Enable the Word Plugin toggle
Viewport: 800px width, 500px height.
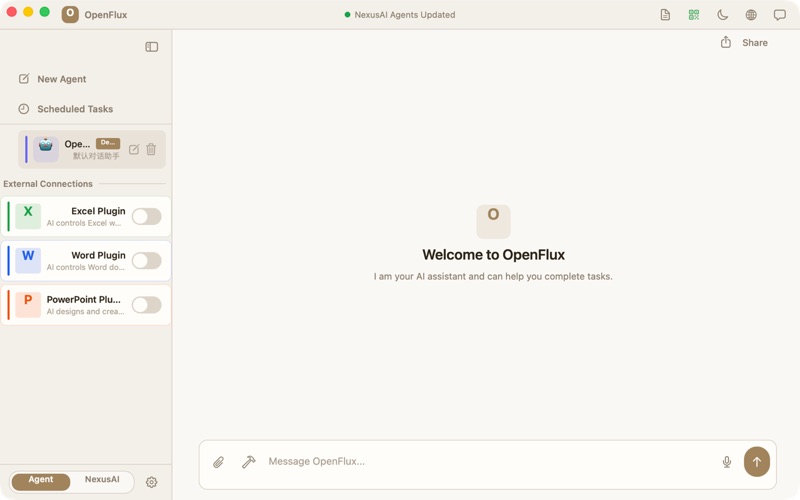coord(146,261)
